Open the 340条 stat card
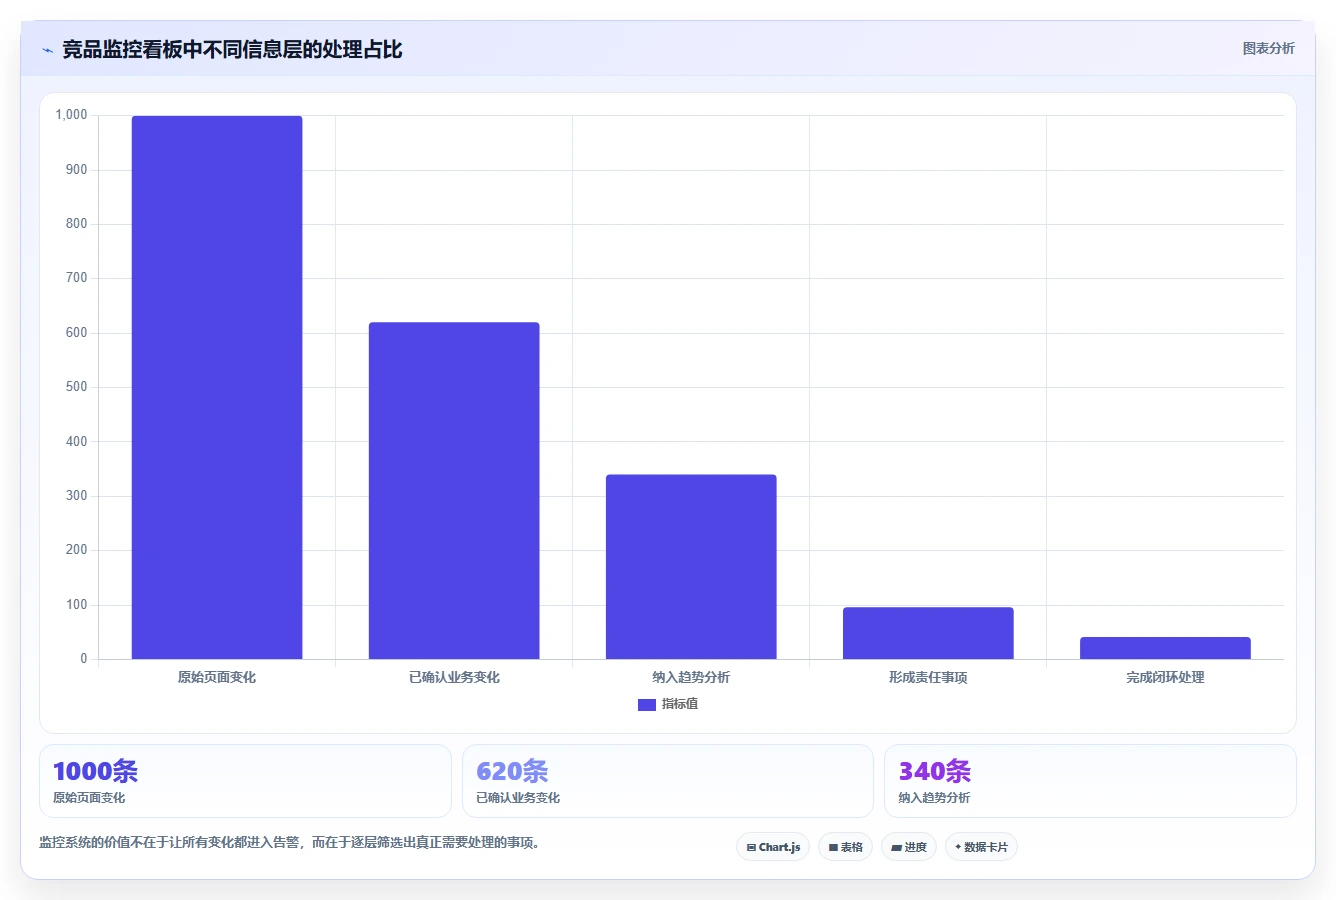 tap(1090, 781)
